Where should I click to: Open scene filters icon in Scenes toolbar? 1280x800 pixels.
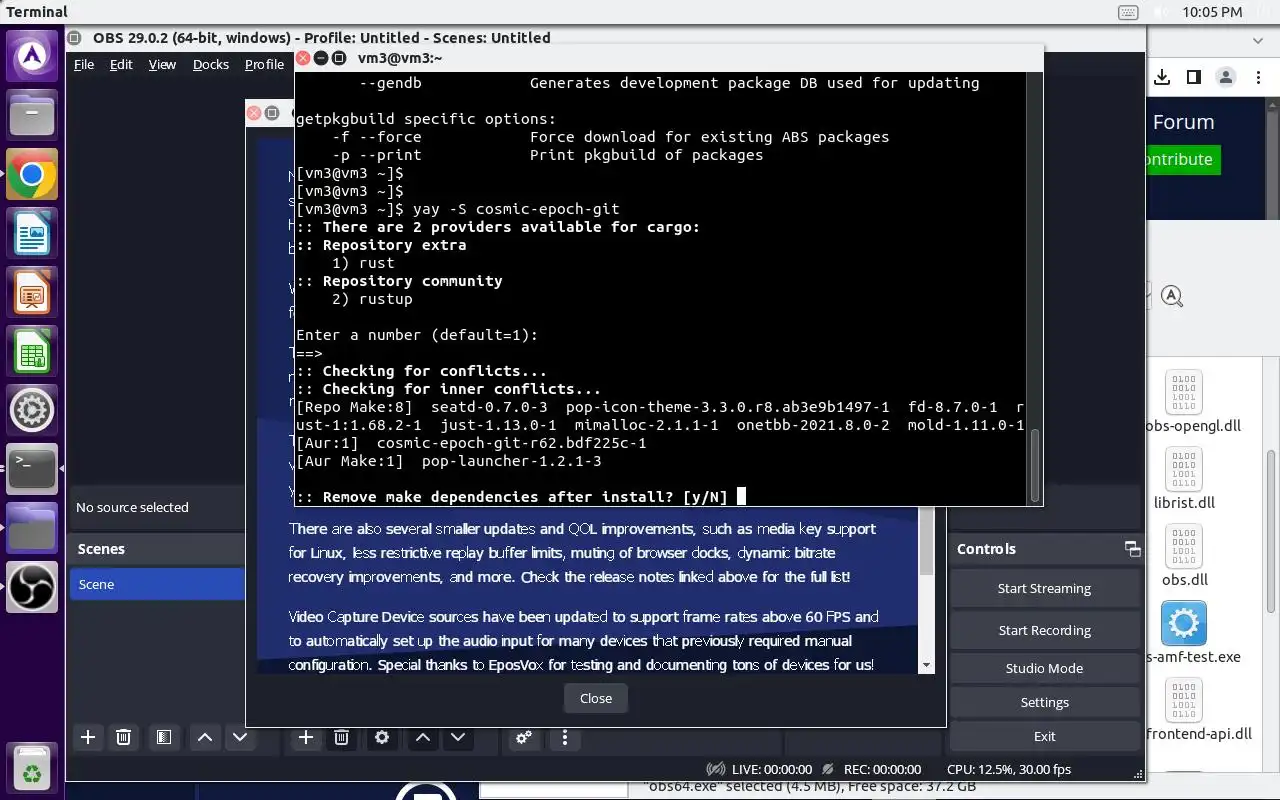point(164,737)
